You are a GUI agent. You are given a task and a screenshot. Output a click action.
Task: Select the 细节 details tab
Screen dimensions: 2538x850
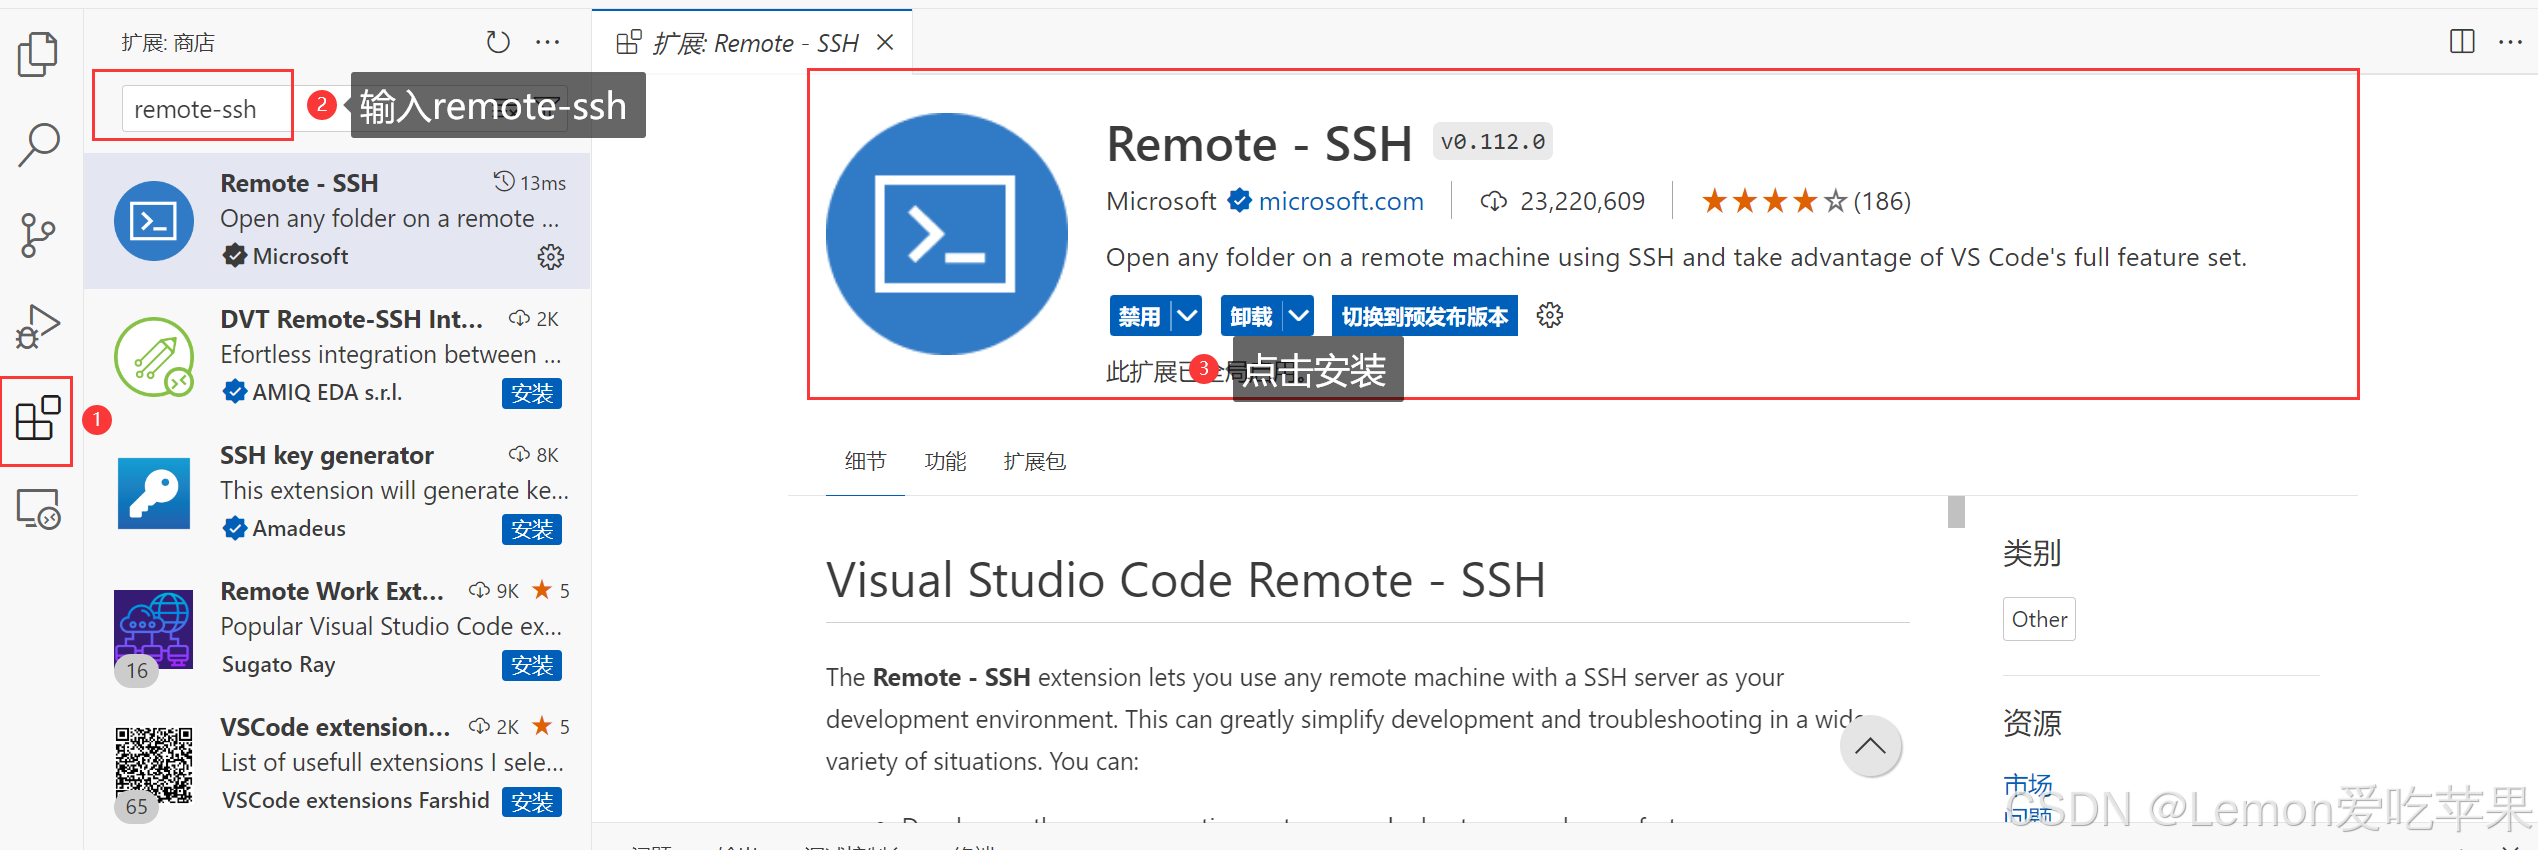tap(865, 461)
